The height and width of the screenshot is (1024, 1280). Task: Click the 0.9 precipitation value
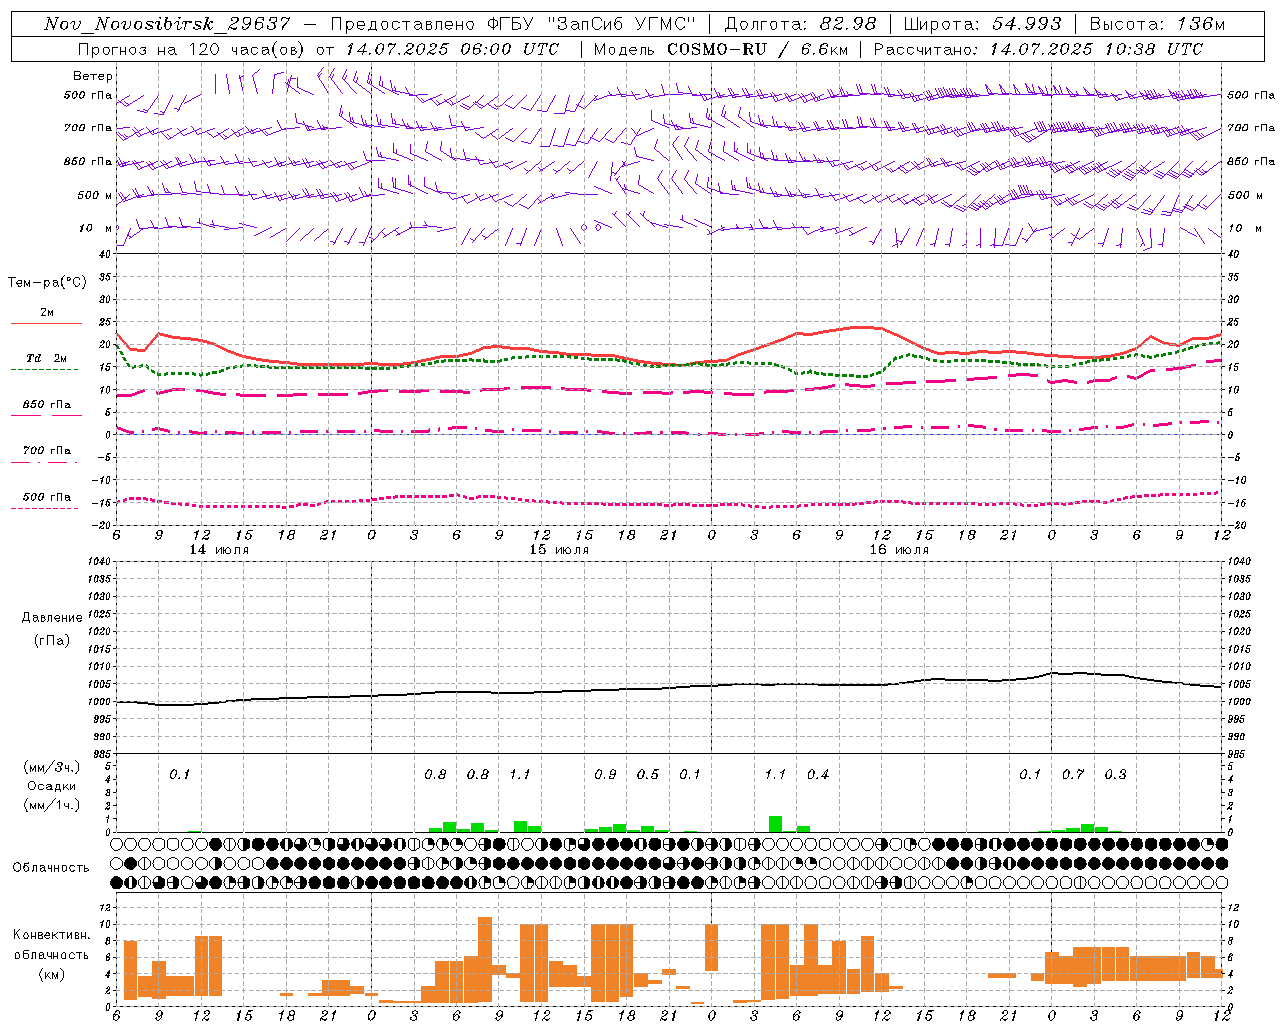click(605, 775)
